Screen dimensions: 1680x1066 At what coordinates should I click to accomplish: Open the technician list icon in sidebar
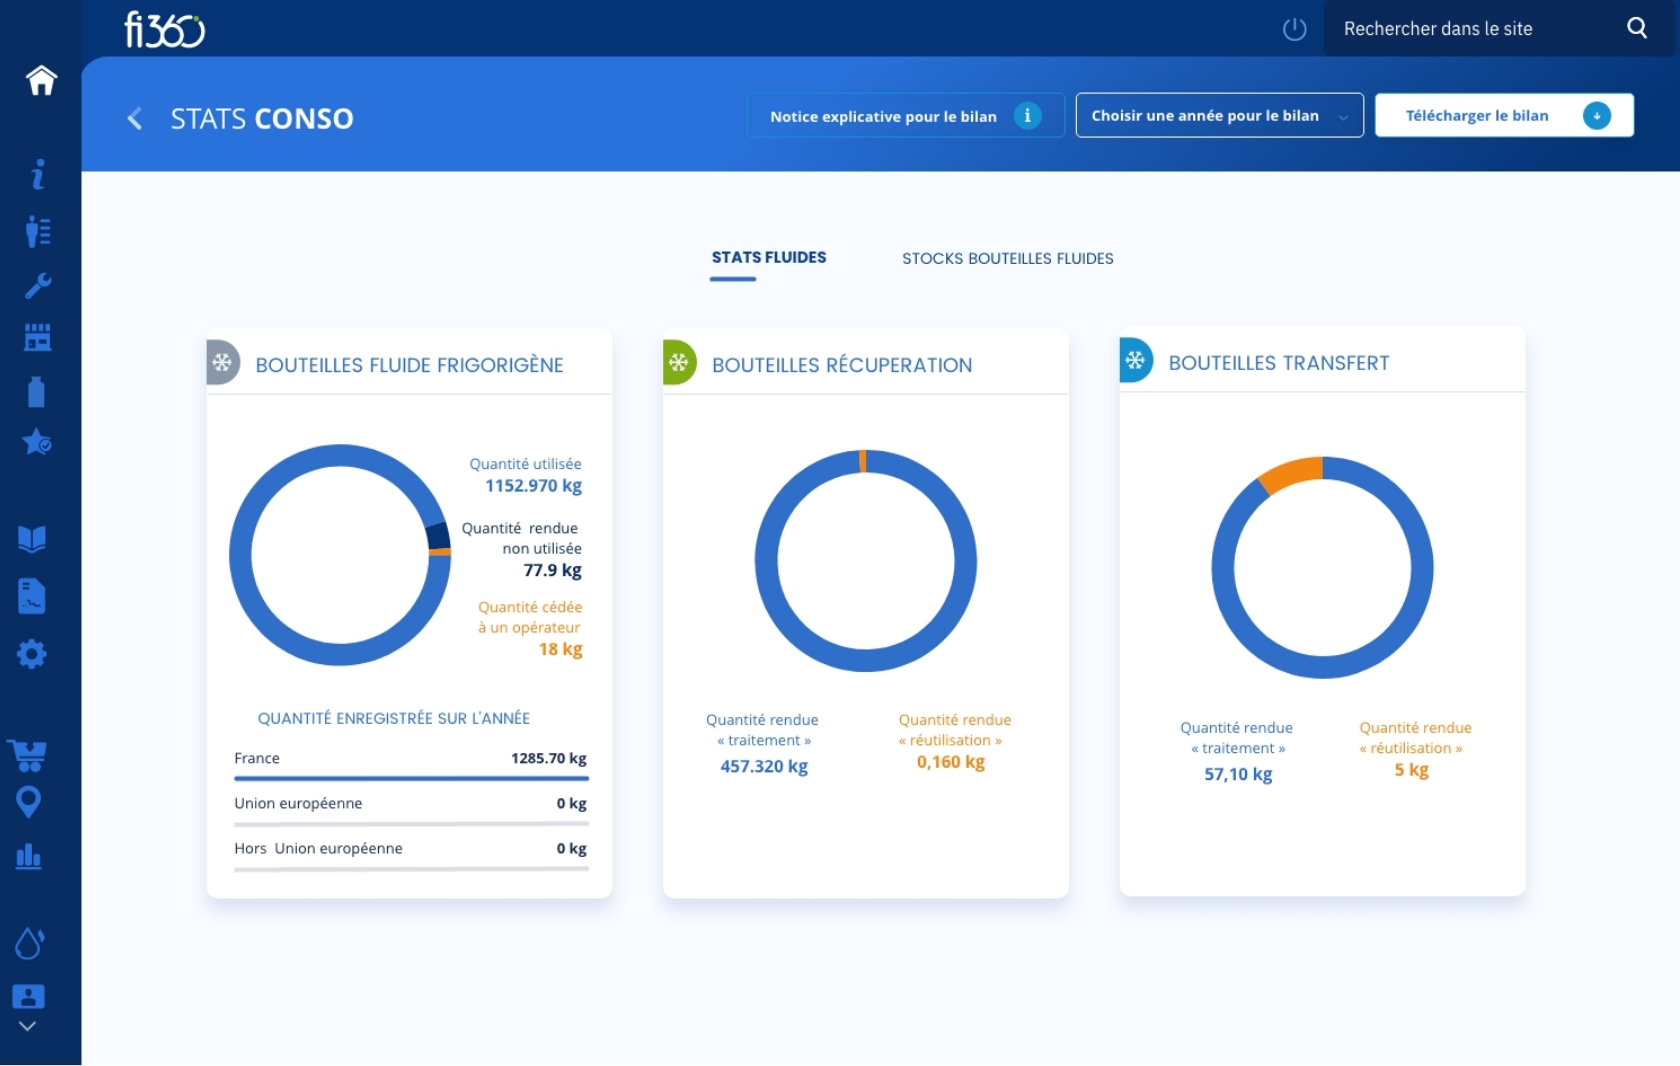[38, 231]
